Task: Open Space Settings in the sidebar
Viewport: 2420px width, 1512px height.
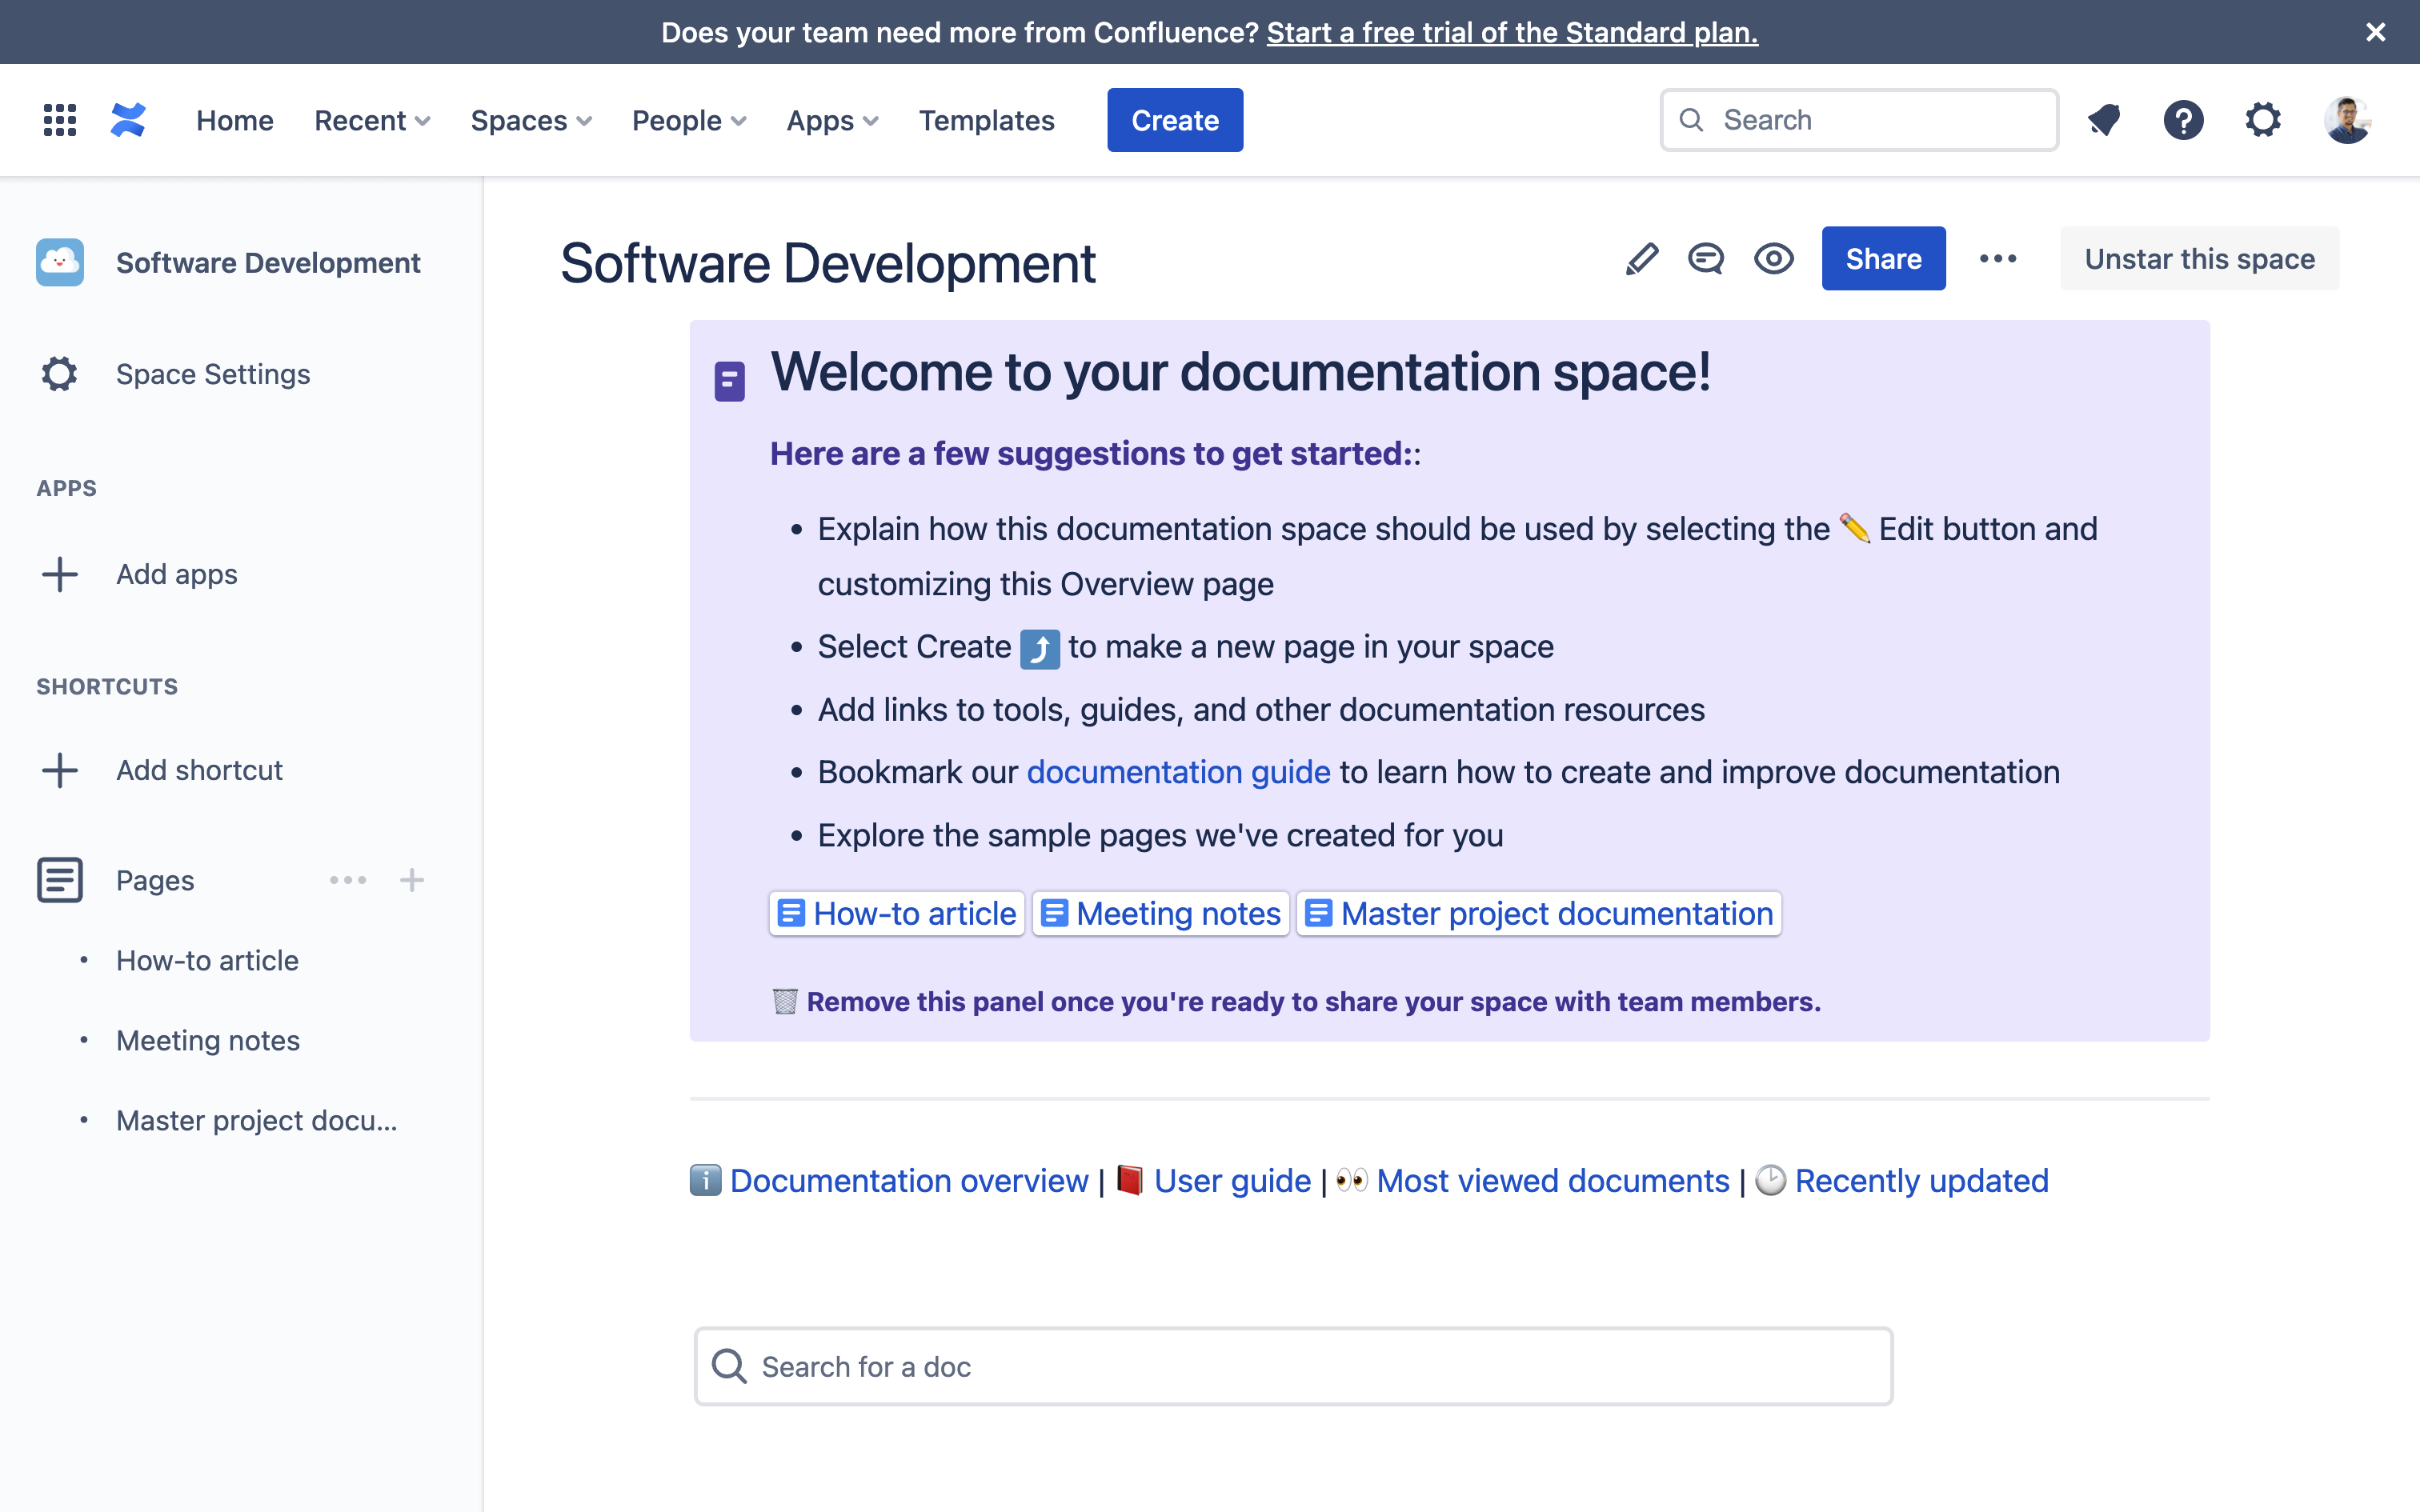Action: 212,374
